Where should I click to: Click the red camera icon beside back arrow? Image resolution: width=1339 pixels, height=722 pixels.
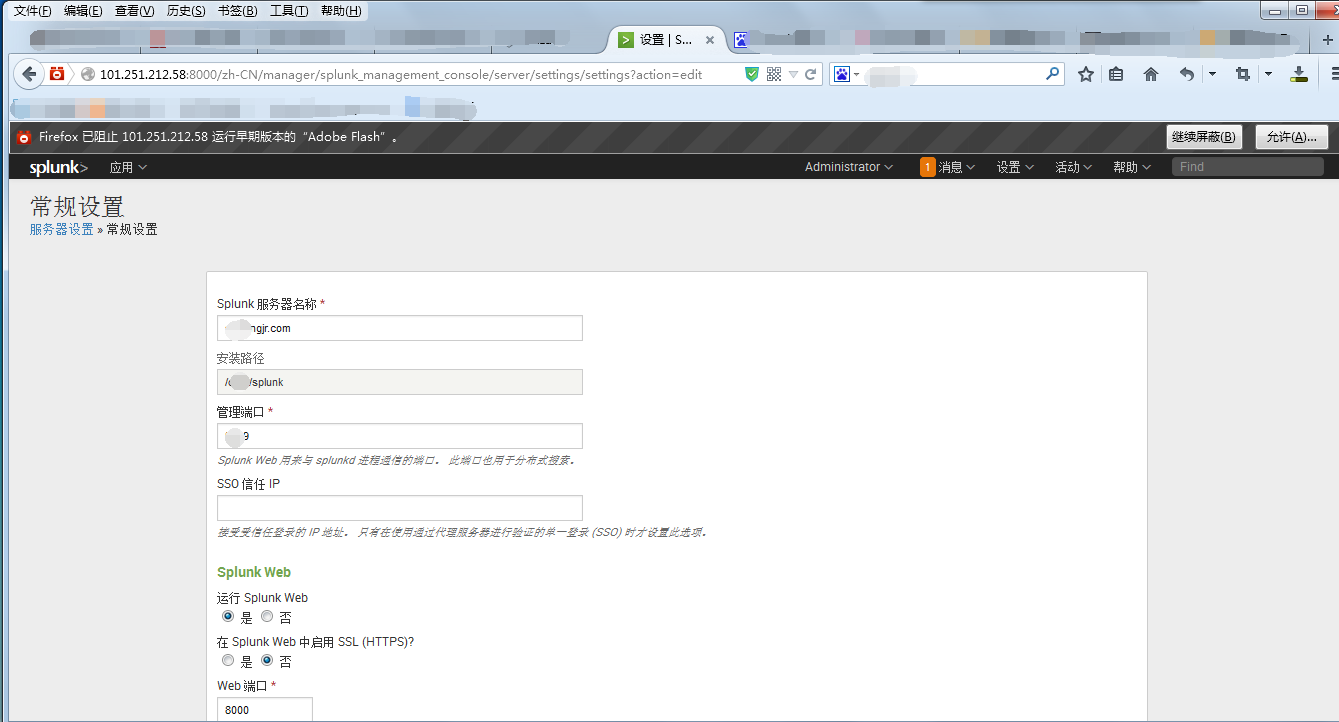click(x=57, y=74)
